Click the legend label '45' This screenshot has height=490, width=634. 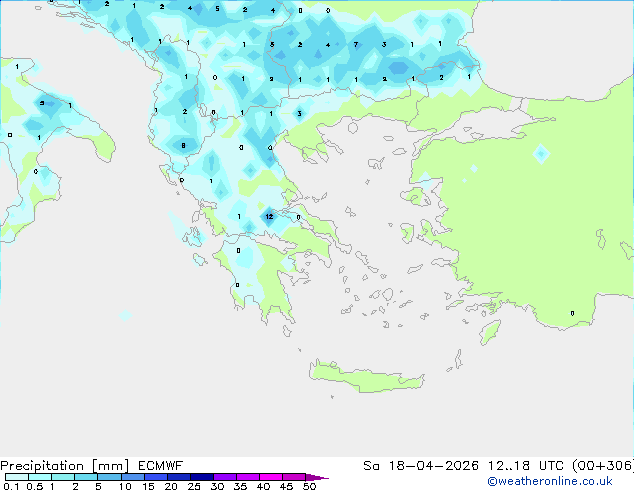click(286, 486)
